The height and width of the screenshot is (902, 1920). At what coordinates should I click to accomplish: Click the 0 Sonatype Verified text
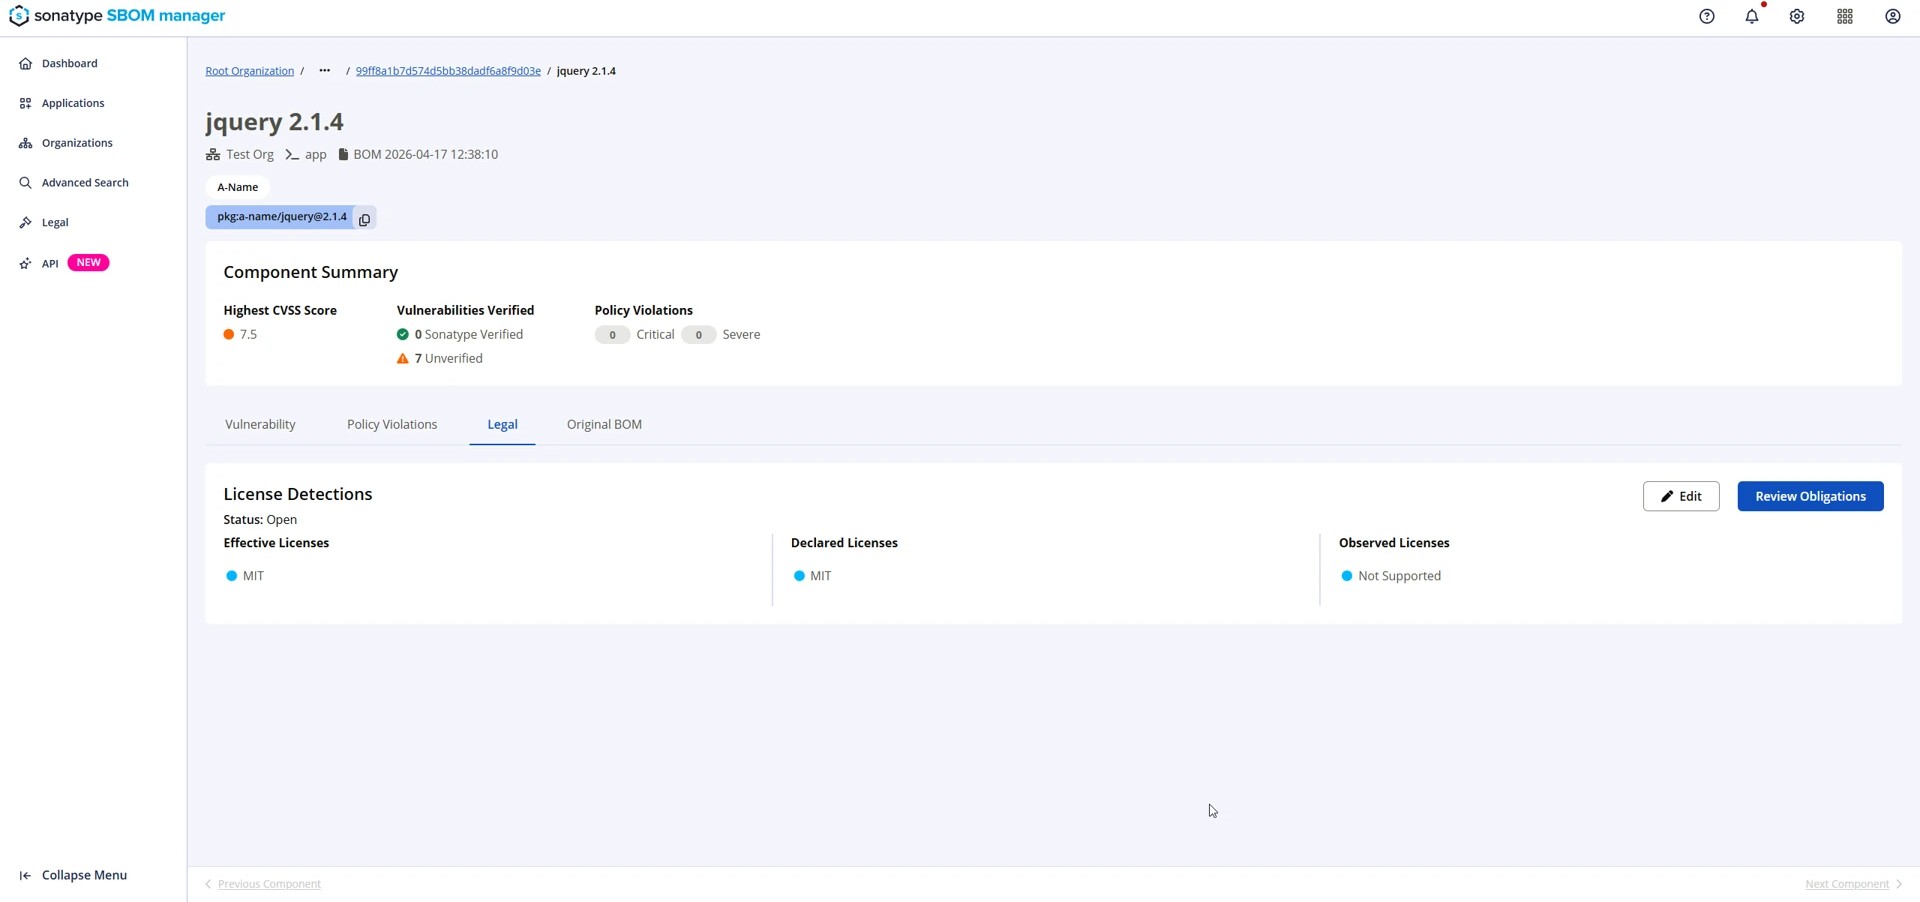point(469,335)
